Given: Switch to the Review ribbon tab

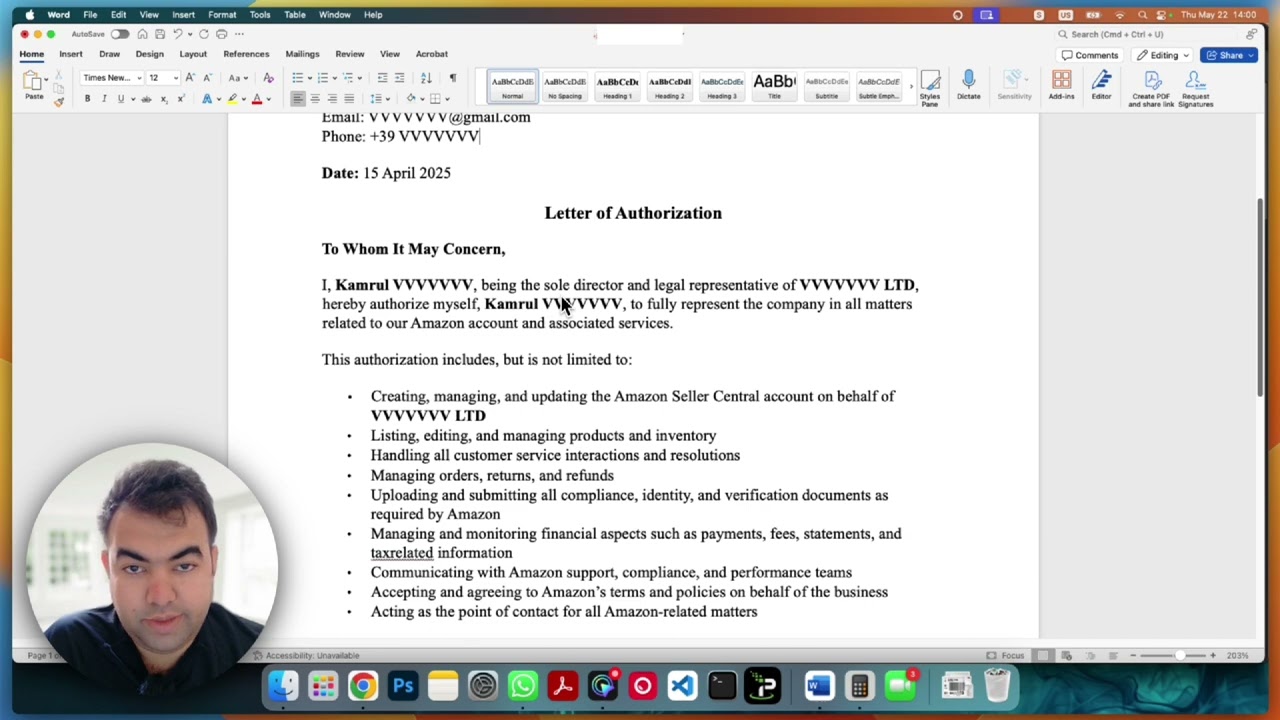Looking at the screenshot, I should (x=350, y=54).
